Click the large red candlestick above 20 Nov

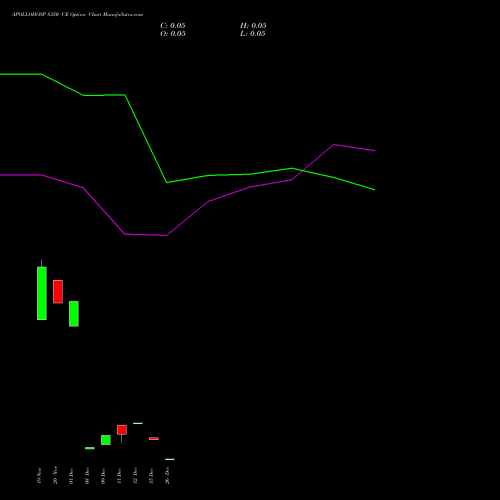58,292
